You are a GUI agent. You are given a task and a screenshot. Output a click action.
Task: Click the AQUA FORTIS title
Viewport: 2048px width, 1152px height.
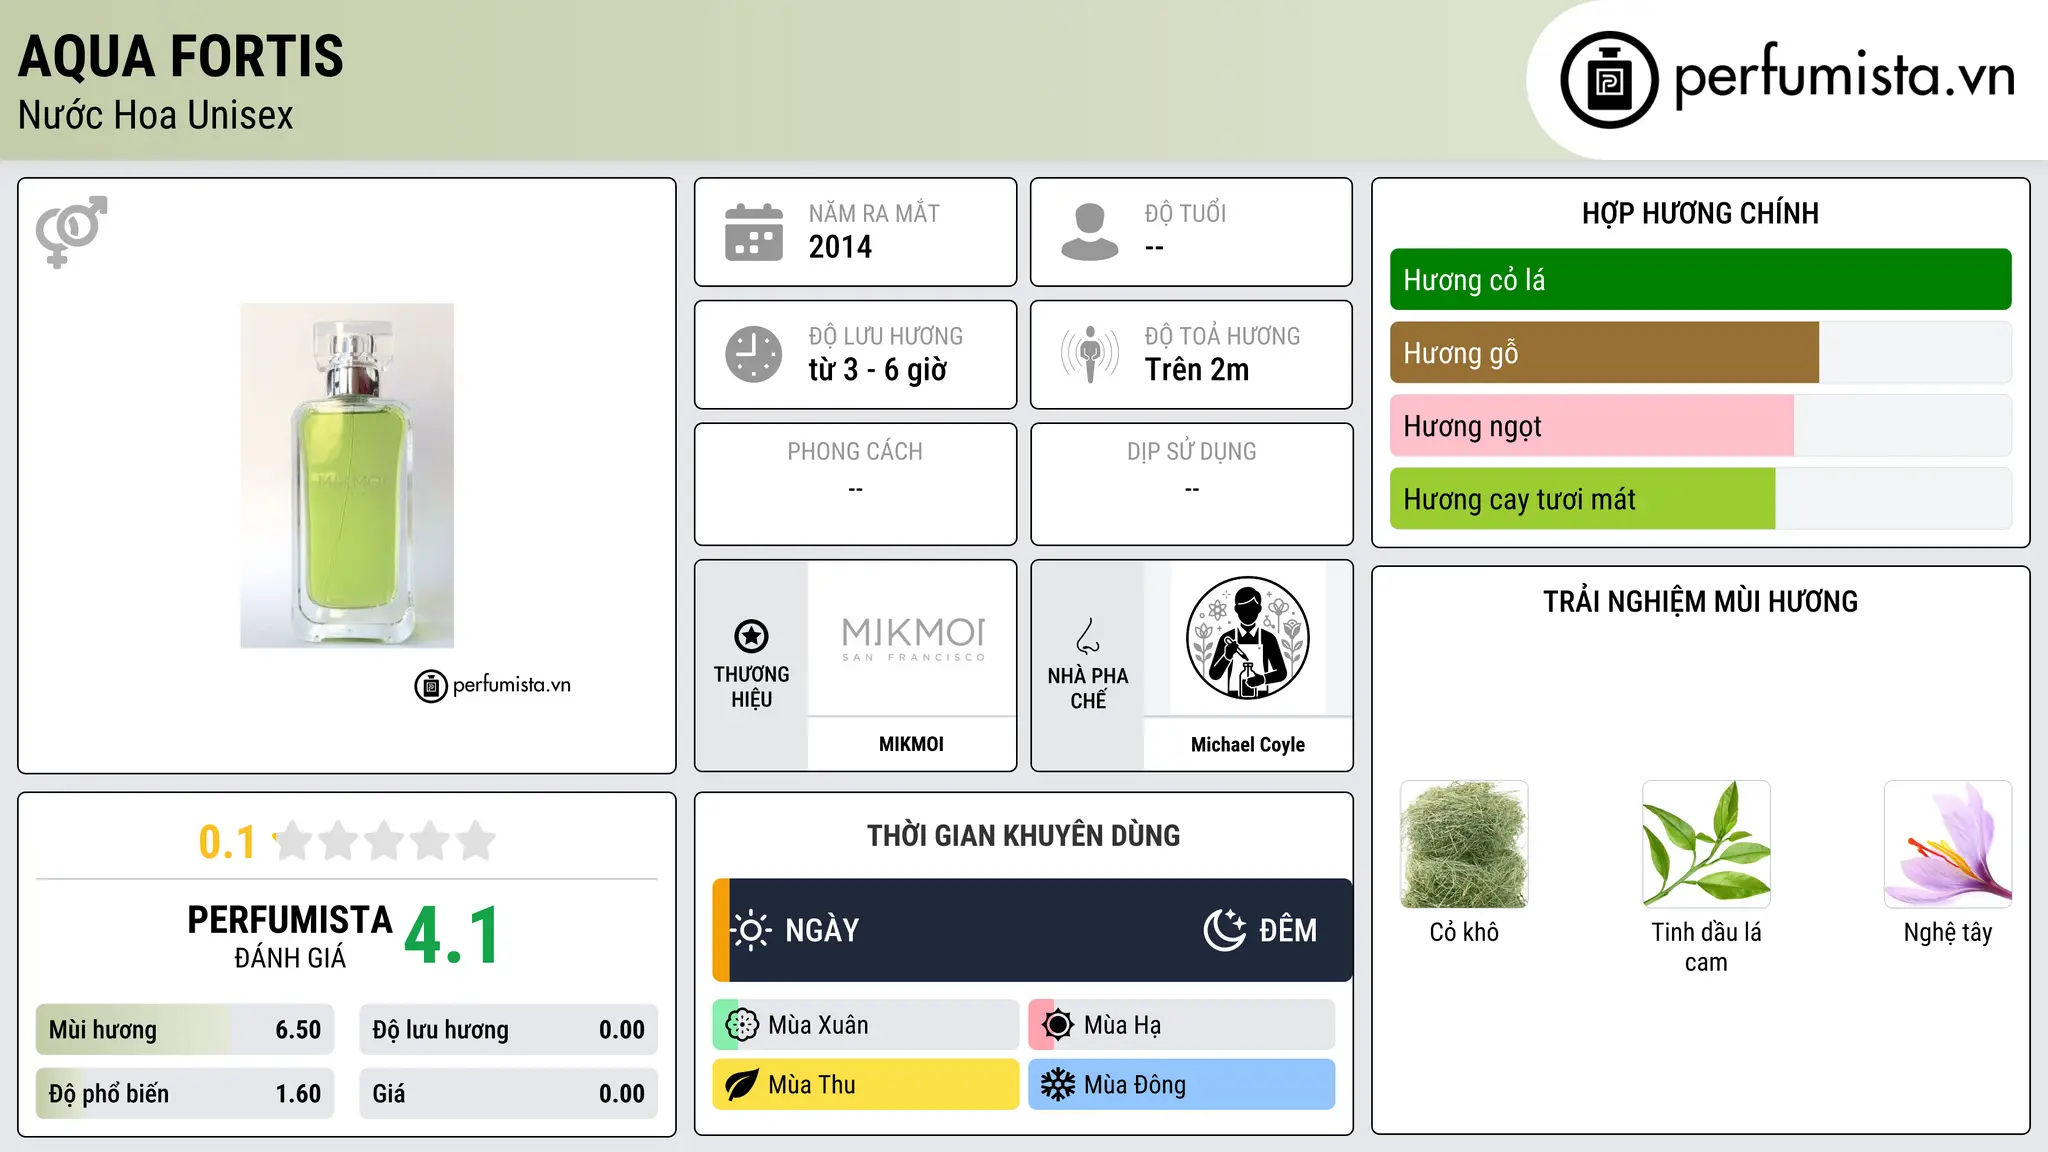click(x=181, y=56)
